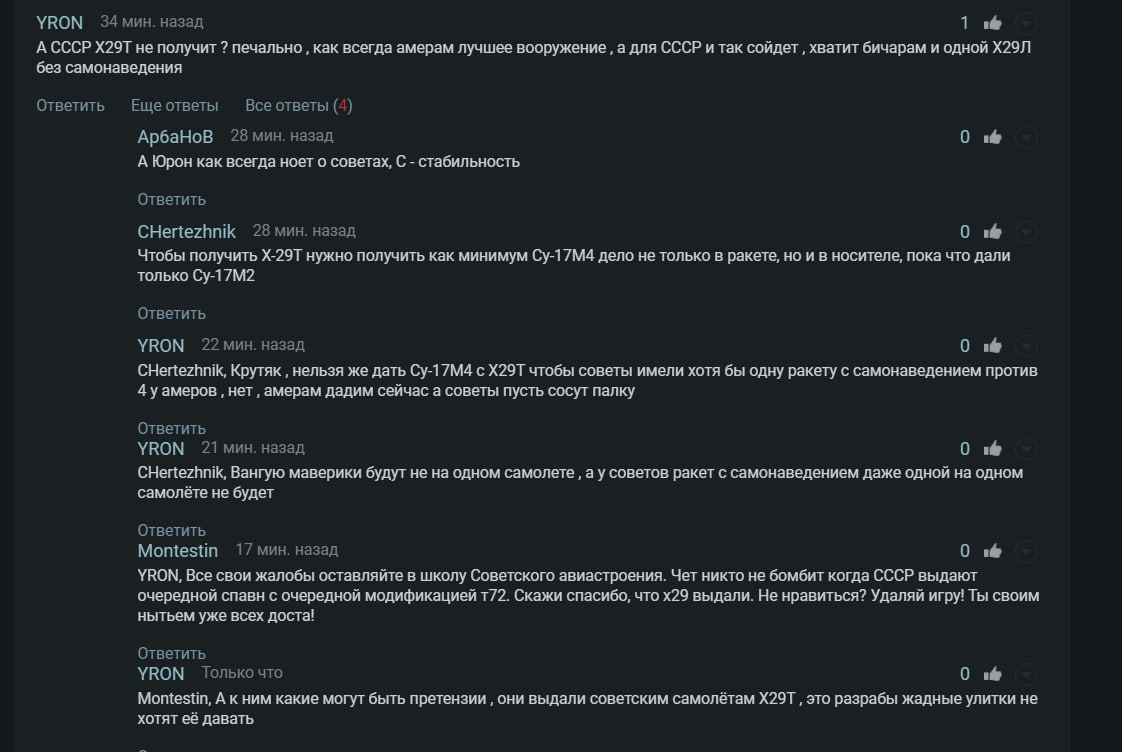Open options arrow on YRON's top comment
Screen dimensions: 1122x752
point(1026,23)
